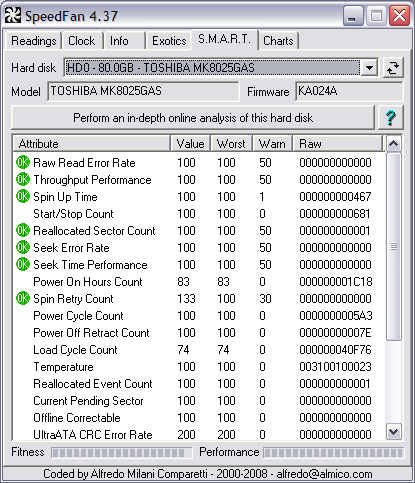The height and width of the screenshot is (483, 415).
Task: Click Perform an in-depth online analysis button
Action: [193, 118]
